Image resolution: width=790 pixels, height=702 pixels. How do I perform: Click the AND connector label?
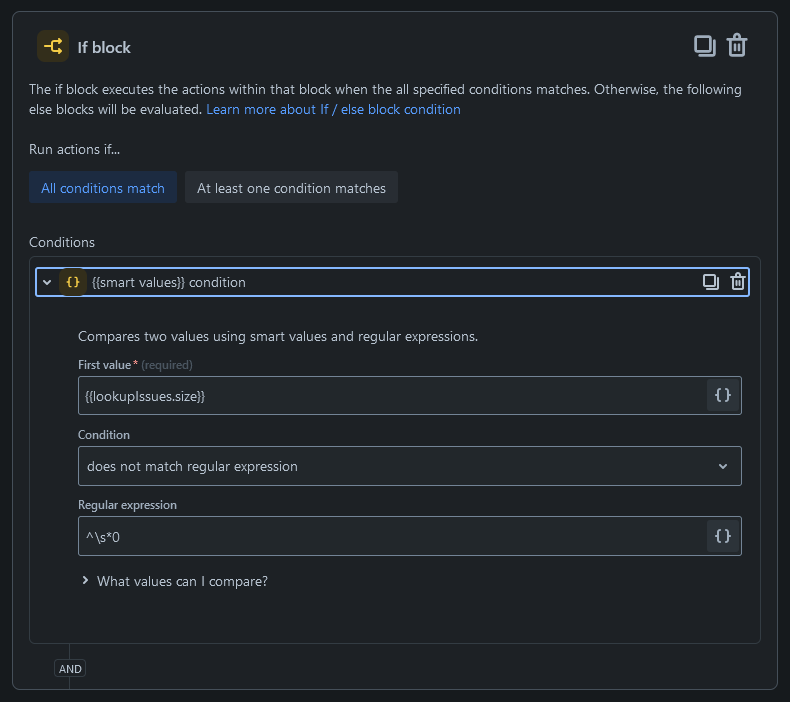click(x=70, y=669)
